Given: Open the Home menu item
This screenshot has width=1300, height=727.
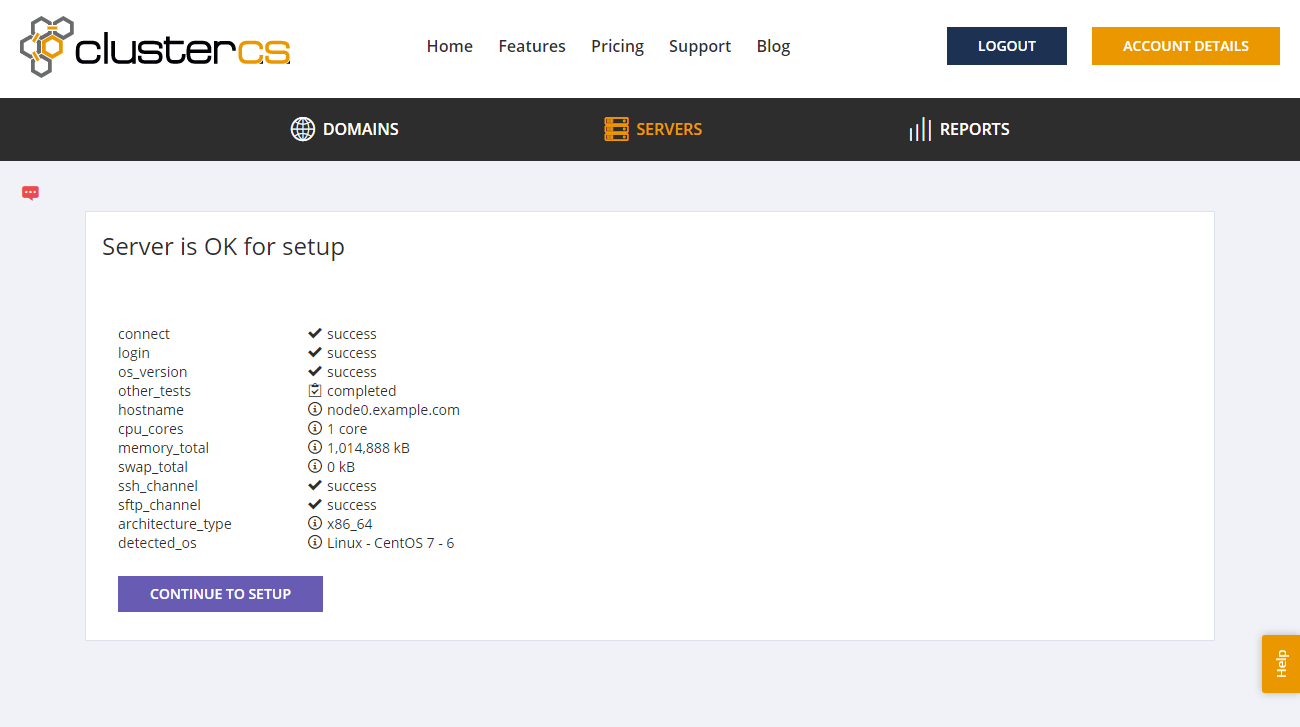Looking at the screenshot, I should (x=449, y=46).
